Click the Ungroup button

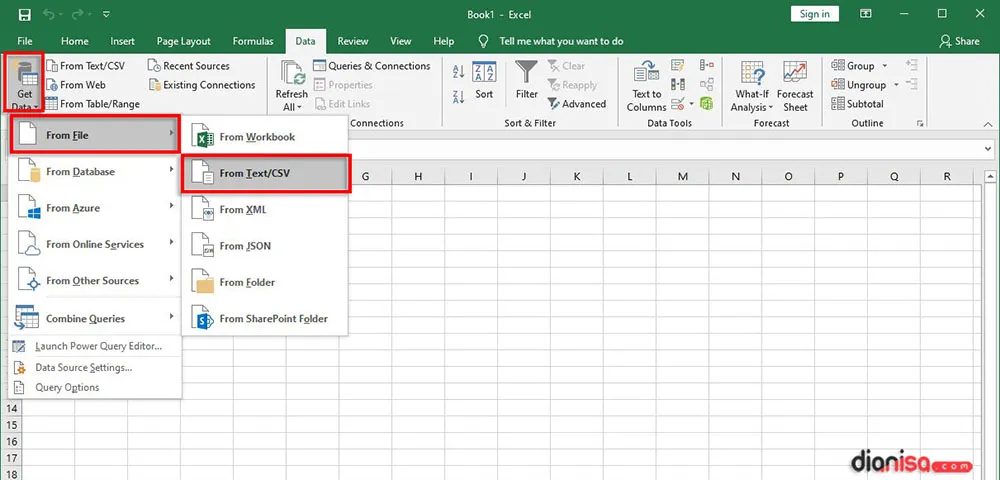point(858,85)
